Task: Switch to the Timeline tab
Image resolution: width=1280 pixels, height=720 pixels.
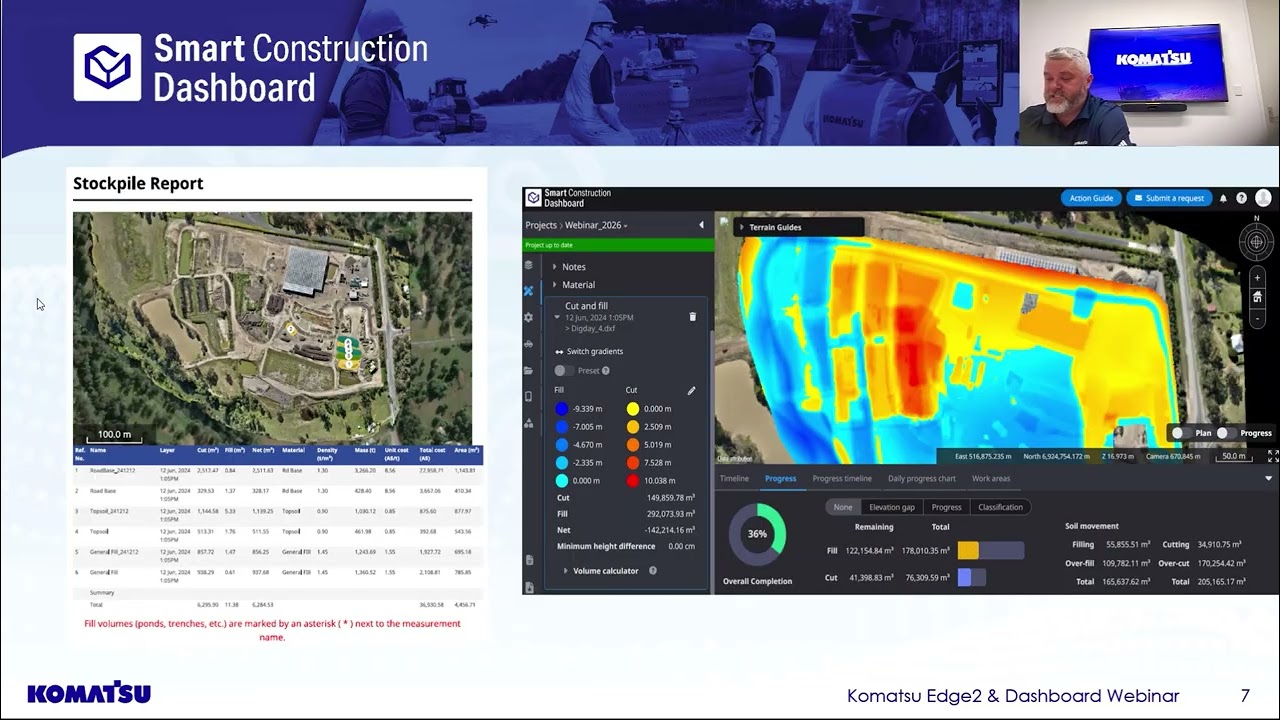Action: pos(734,478)
